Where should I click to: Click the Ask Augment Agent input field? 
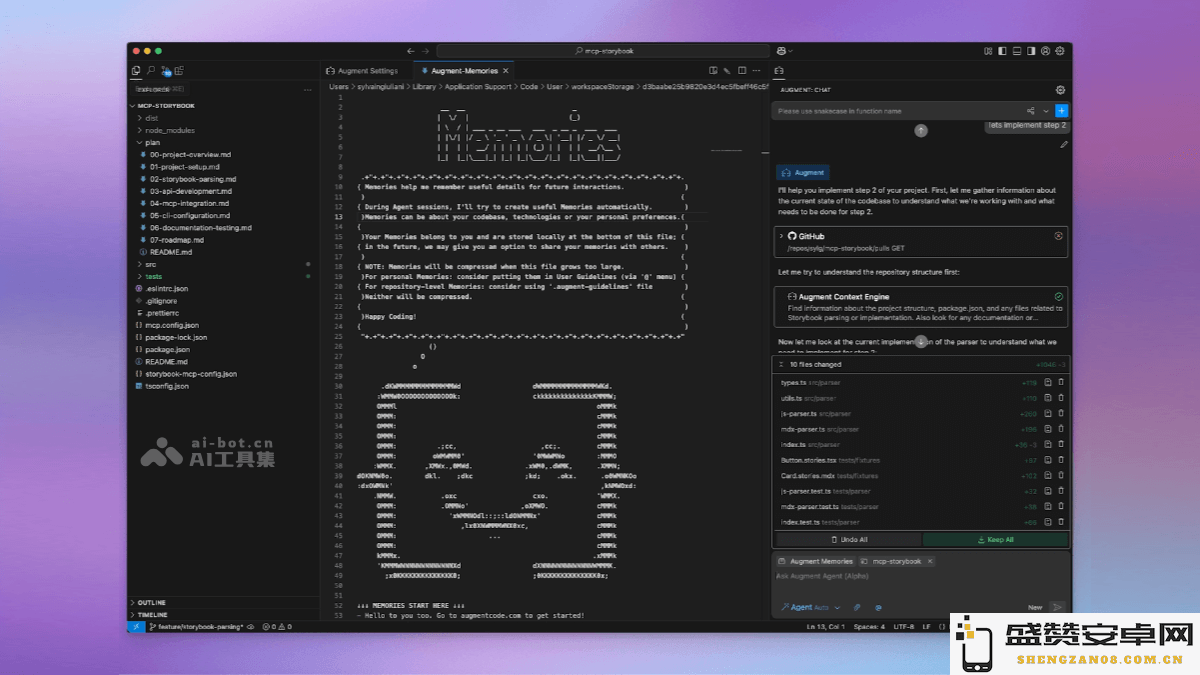click(920, 577)
